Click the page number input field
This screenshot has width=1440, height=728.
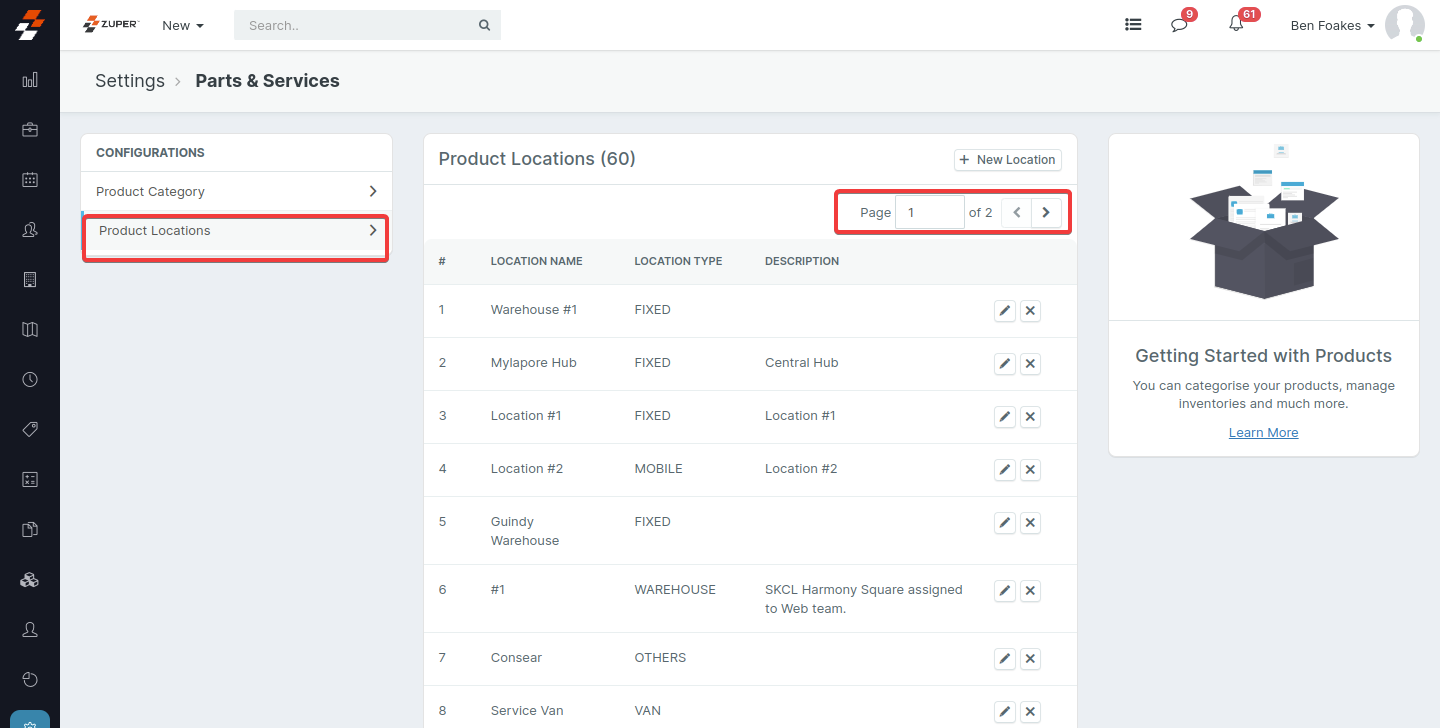click(x=929, y=212)
